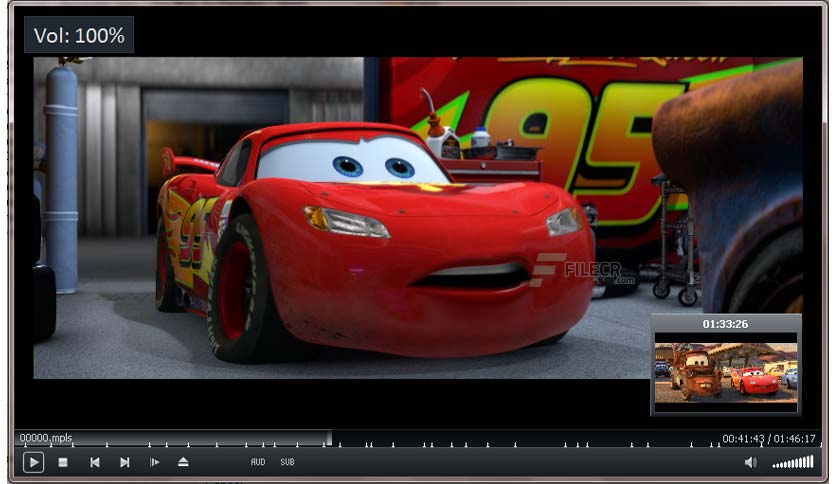The height and width of the screenshot is (484, 836).
Task: Open the SUB subtitle selector
Action: point(287,462)
